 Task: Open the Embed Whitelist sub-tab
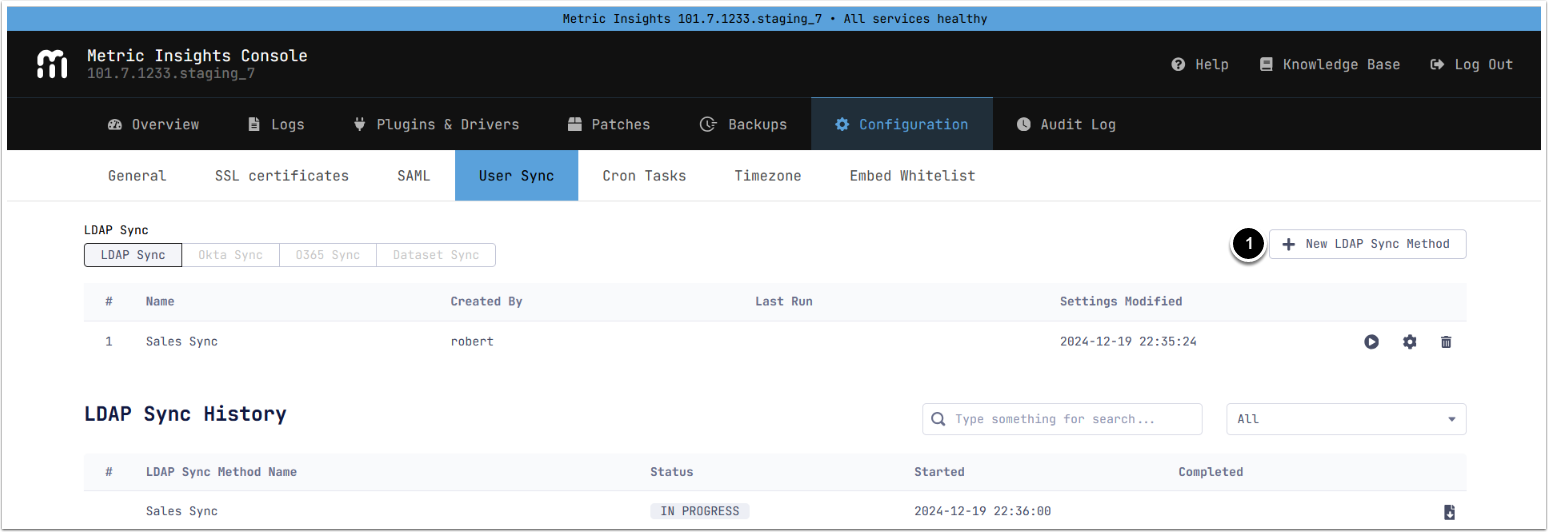912,175
